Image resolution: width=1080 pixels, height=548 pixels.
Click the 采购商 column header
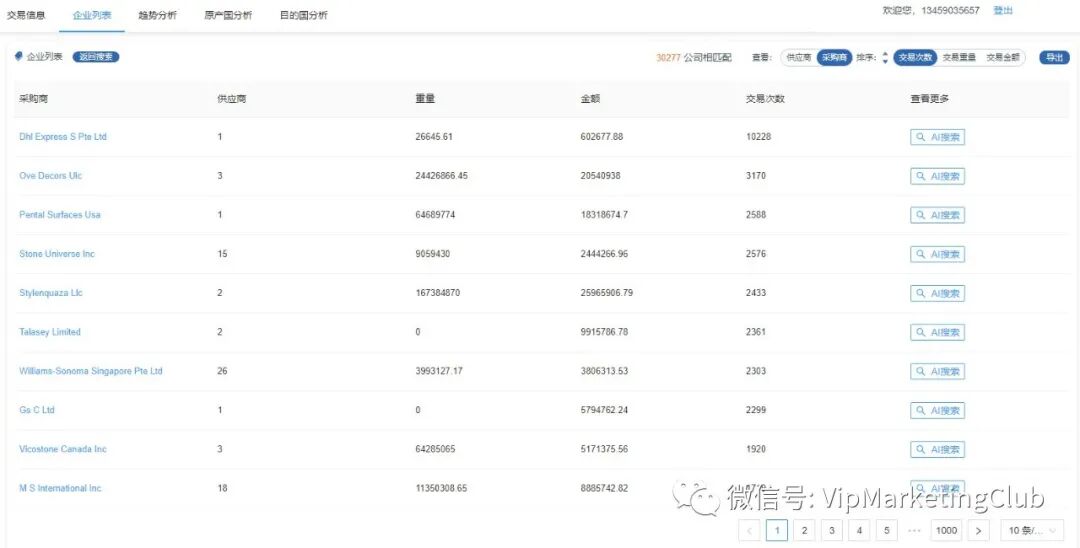point(33,99)
